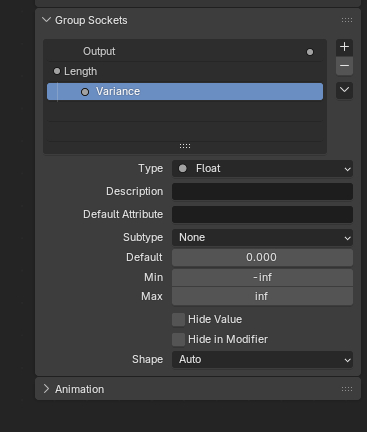Click the Default value 0.000 field
Viewport: 367px width, 432px height.
click(262, 257)
